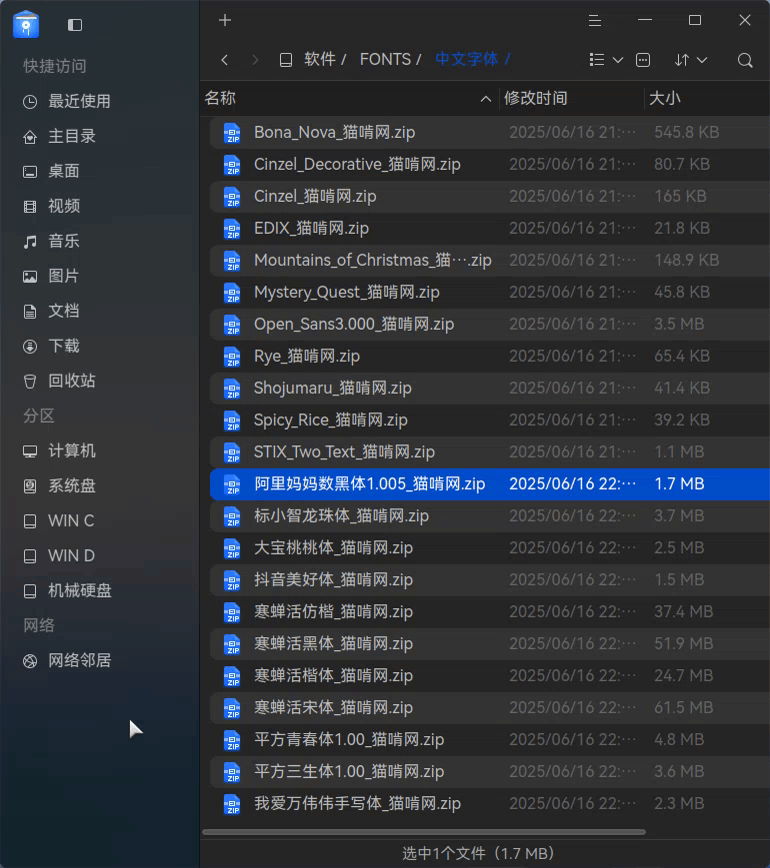Go back to previous folder
The height and width of the screenshot is (868, 770).
pyautogui.click(x=225, y=60)
